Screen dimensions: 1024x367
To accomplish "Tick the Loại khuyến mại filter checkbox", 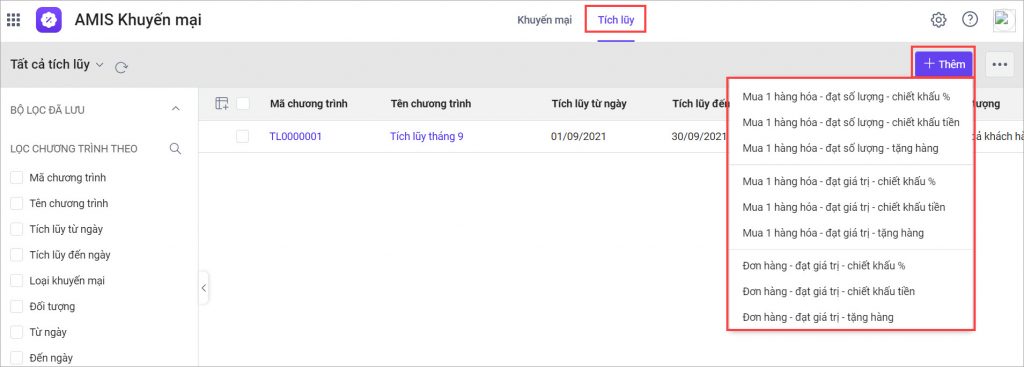I will (17, 281).
